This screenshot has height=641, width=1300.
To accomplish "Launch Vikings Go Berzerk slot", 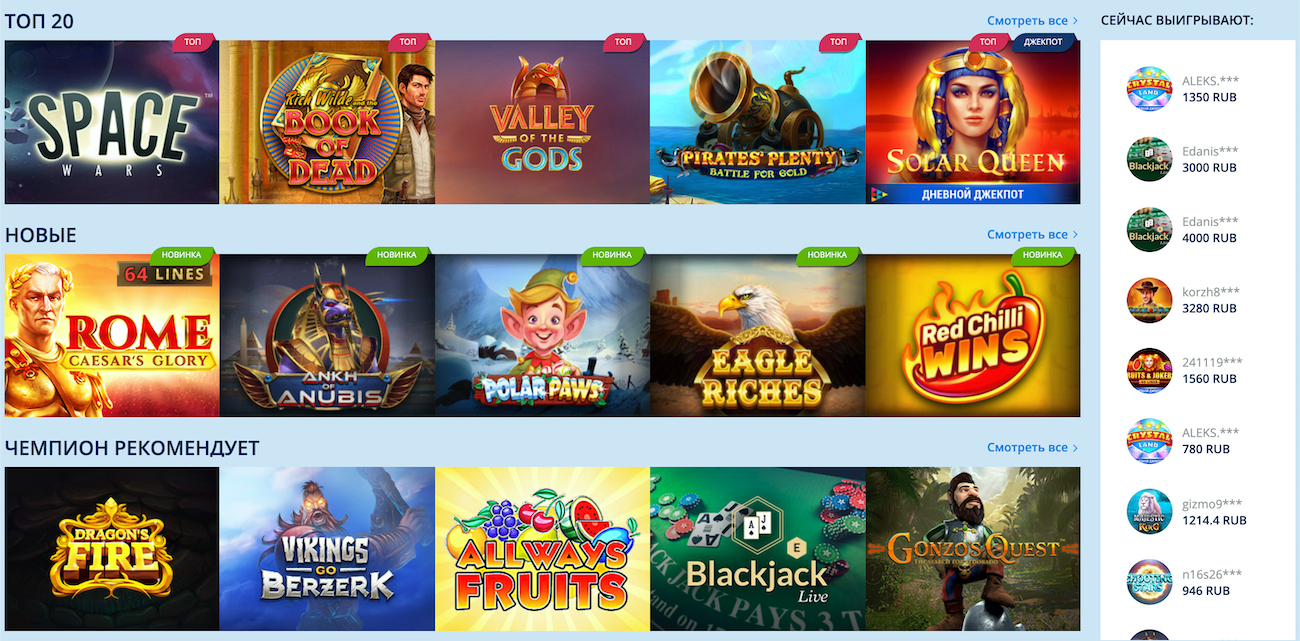I will coord(327,549).
